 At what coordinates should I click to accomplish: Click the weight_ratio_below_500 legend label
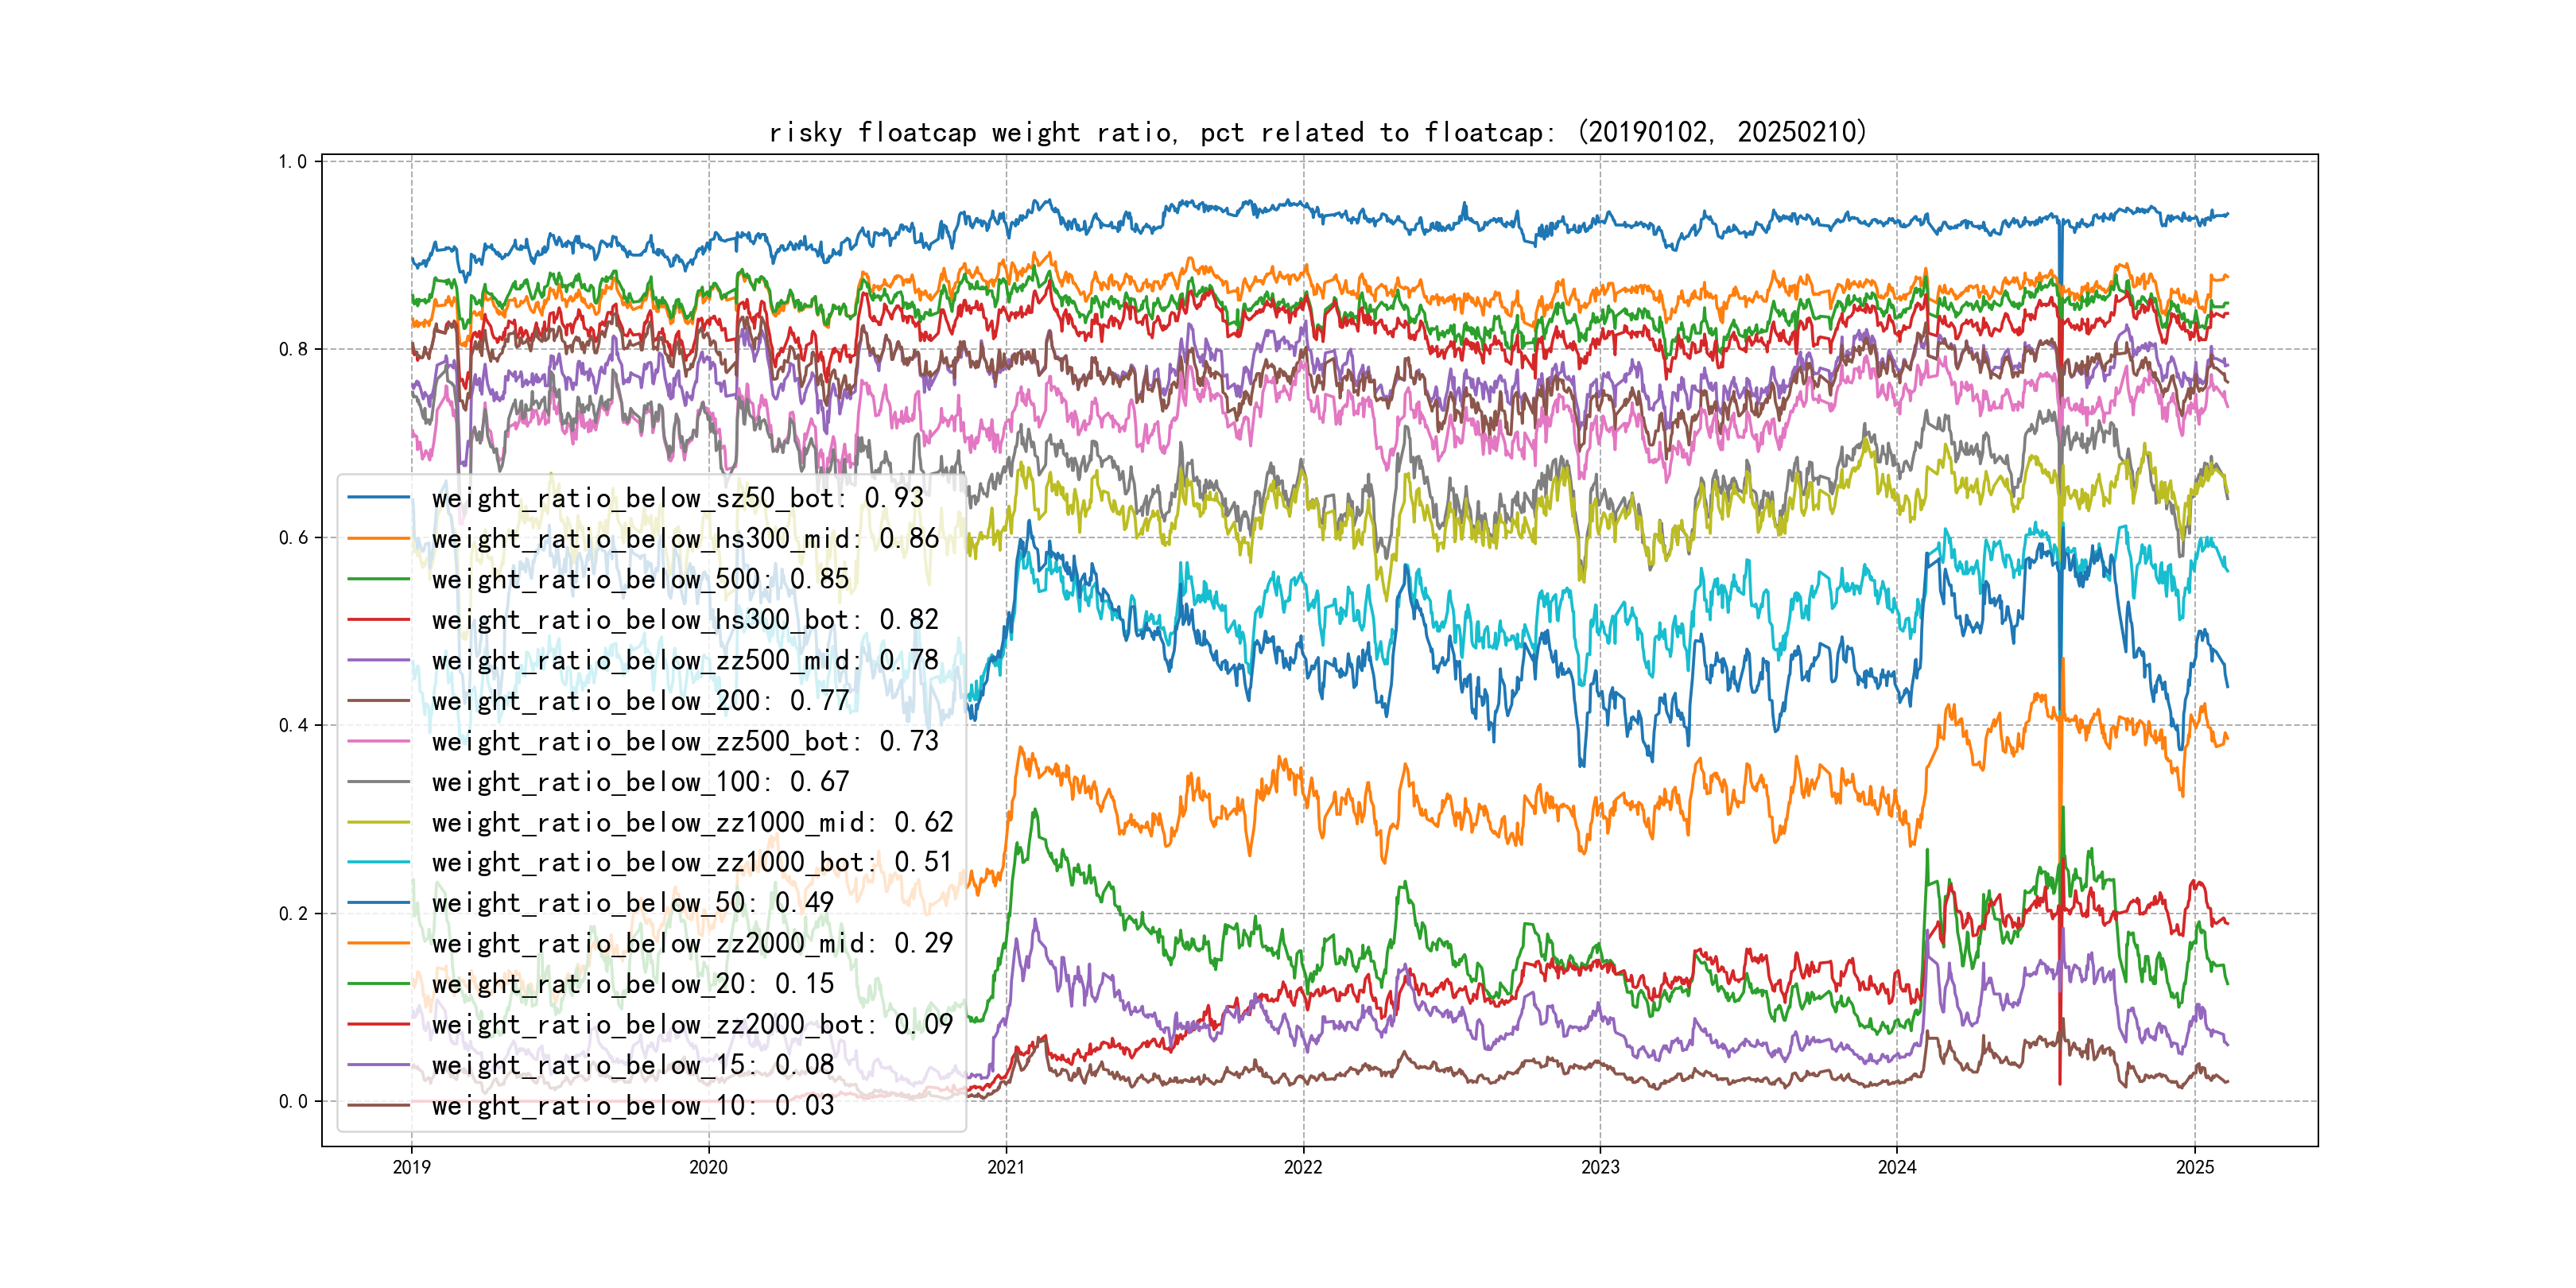[640, 579]
